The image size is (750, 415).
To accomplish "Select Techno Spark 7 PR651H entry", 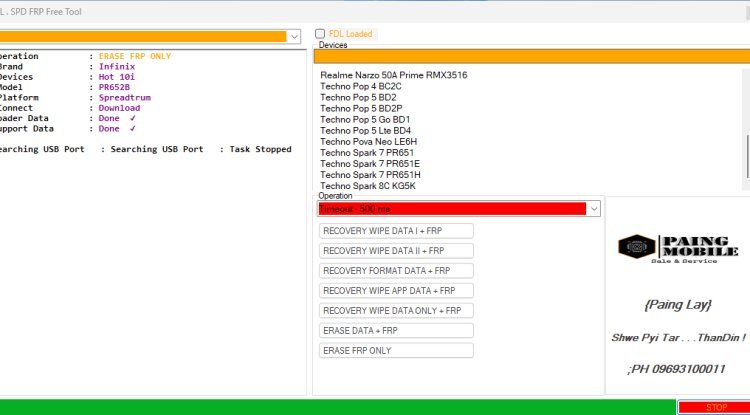I will click(370, 175).
